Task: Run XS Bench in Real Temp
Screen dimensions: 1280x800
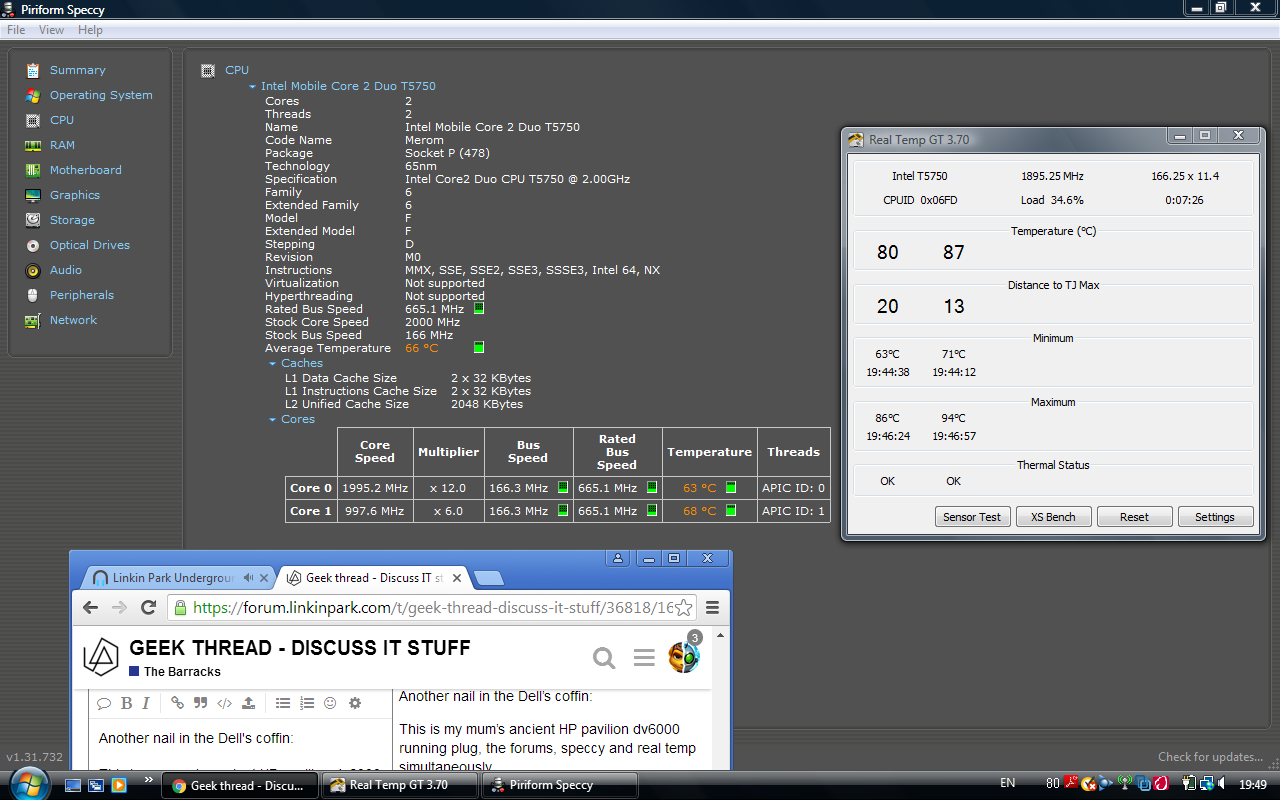Action: (1053, 517)
